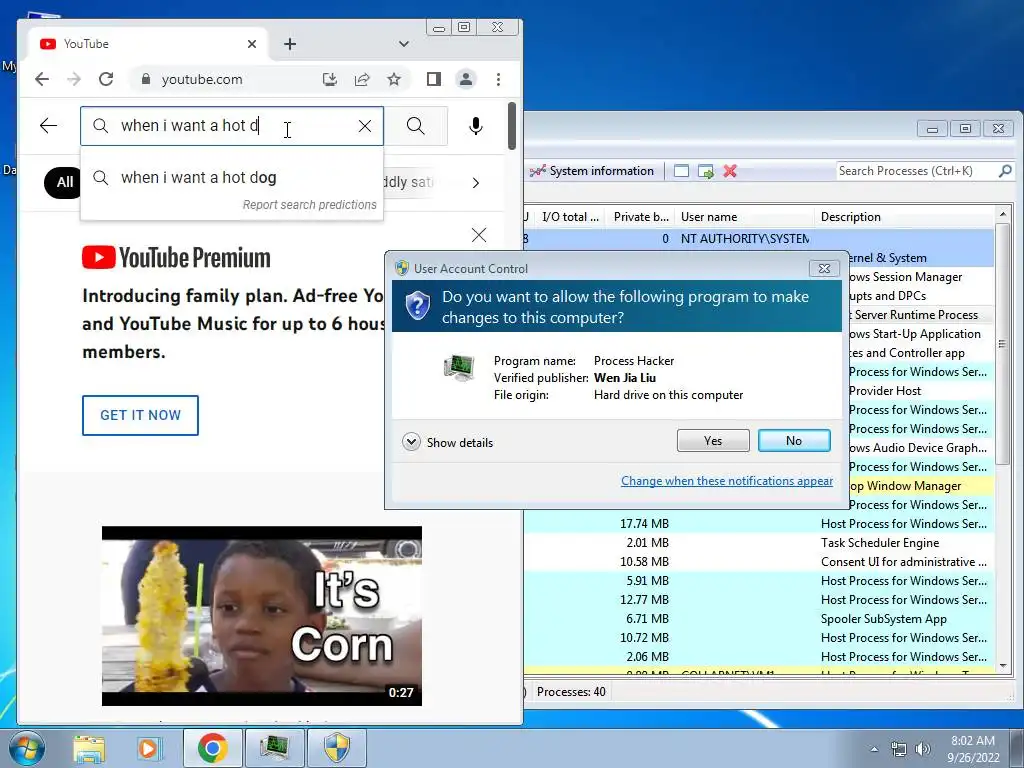Select the Spooler SubSystem App row
This screenshot has width=1024, height=768.
point(759,618)
